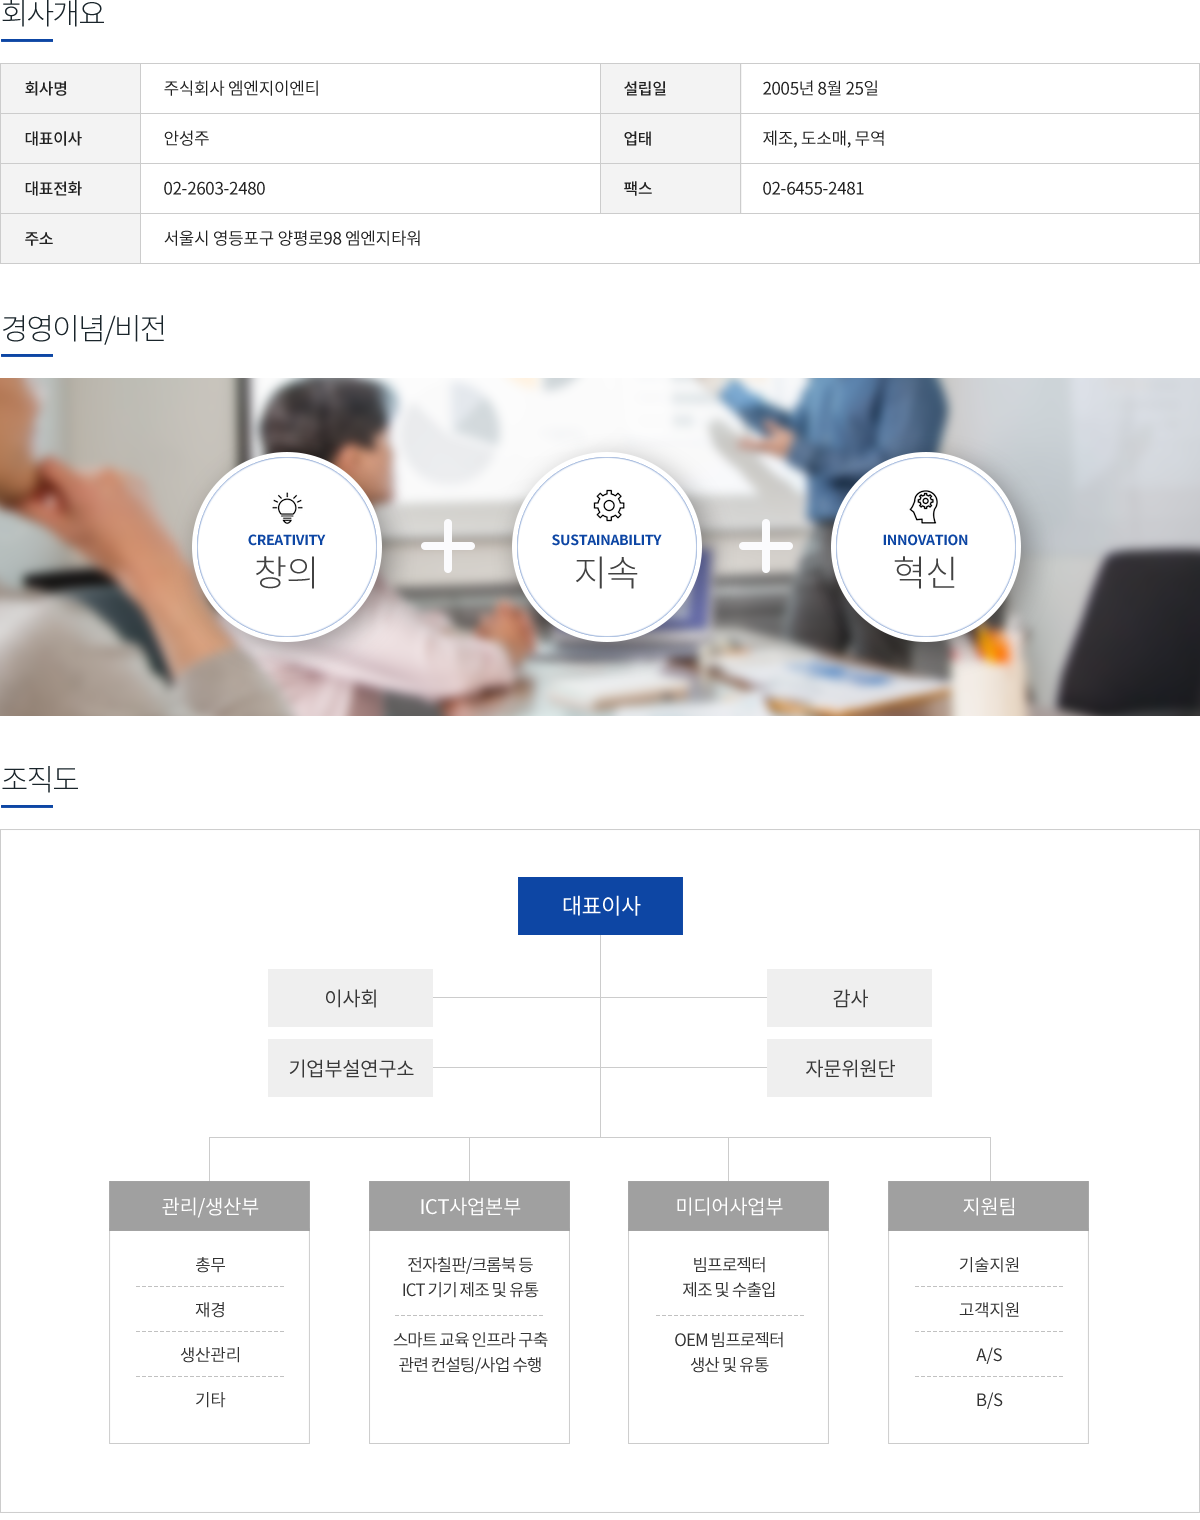Click the gear icon above SUSTAINABILITY
1200x1520 pixels.
click(608, 506)
